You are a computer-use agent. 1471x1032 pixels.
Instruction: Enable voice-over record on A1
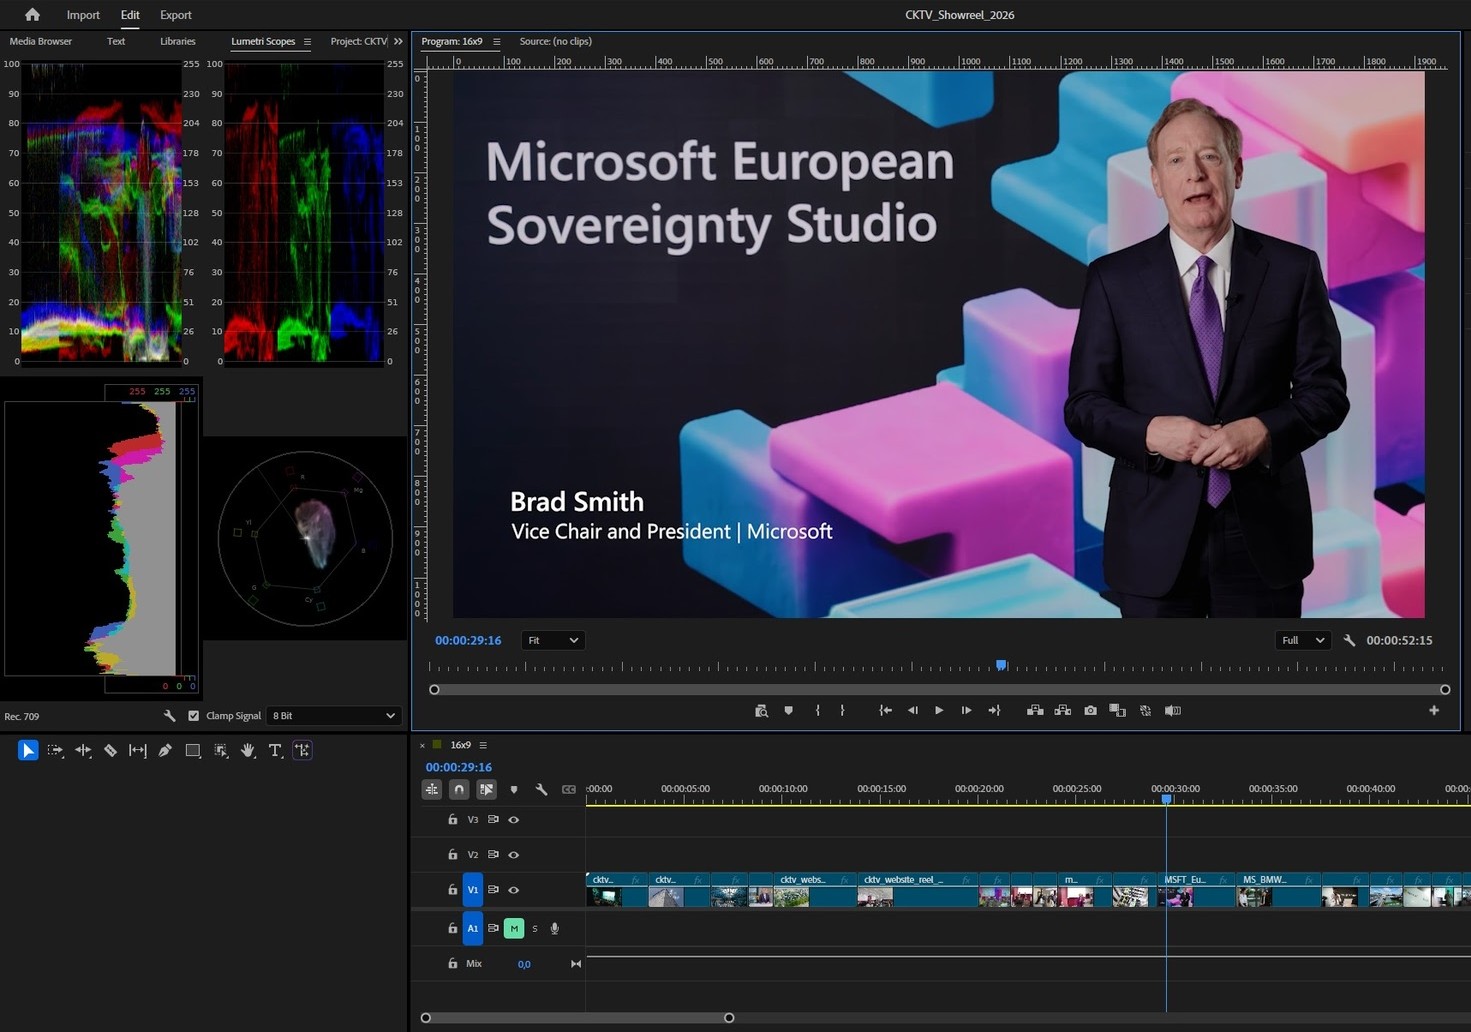click(555, 928)
